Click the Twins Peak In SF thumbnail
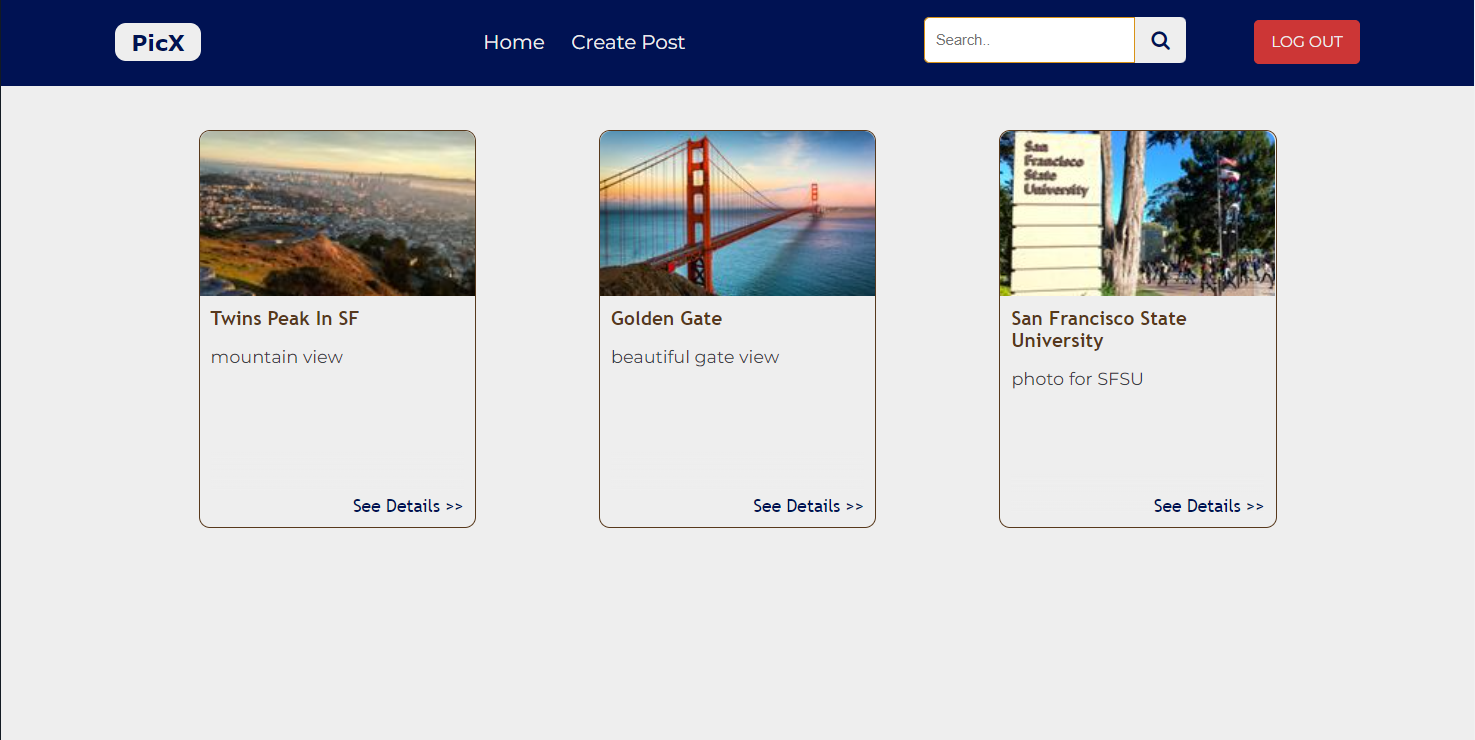The height and width of the screenshot is (740, 1475). (337, 213)
